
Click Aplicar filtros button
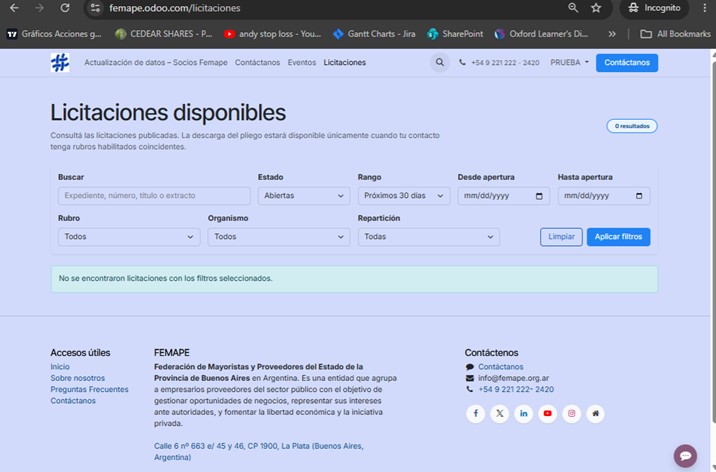[618, 237]
